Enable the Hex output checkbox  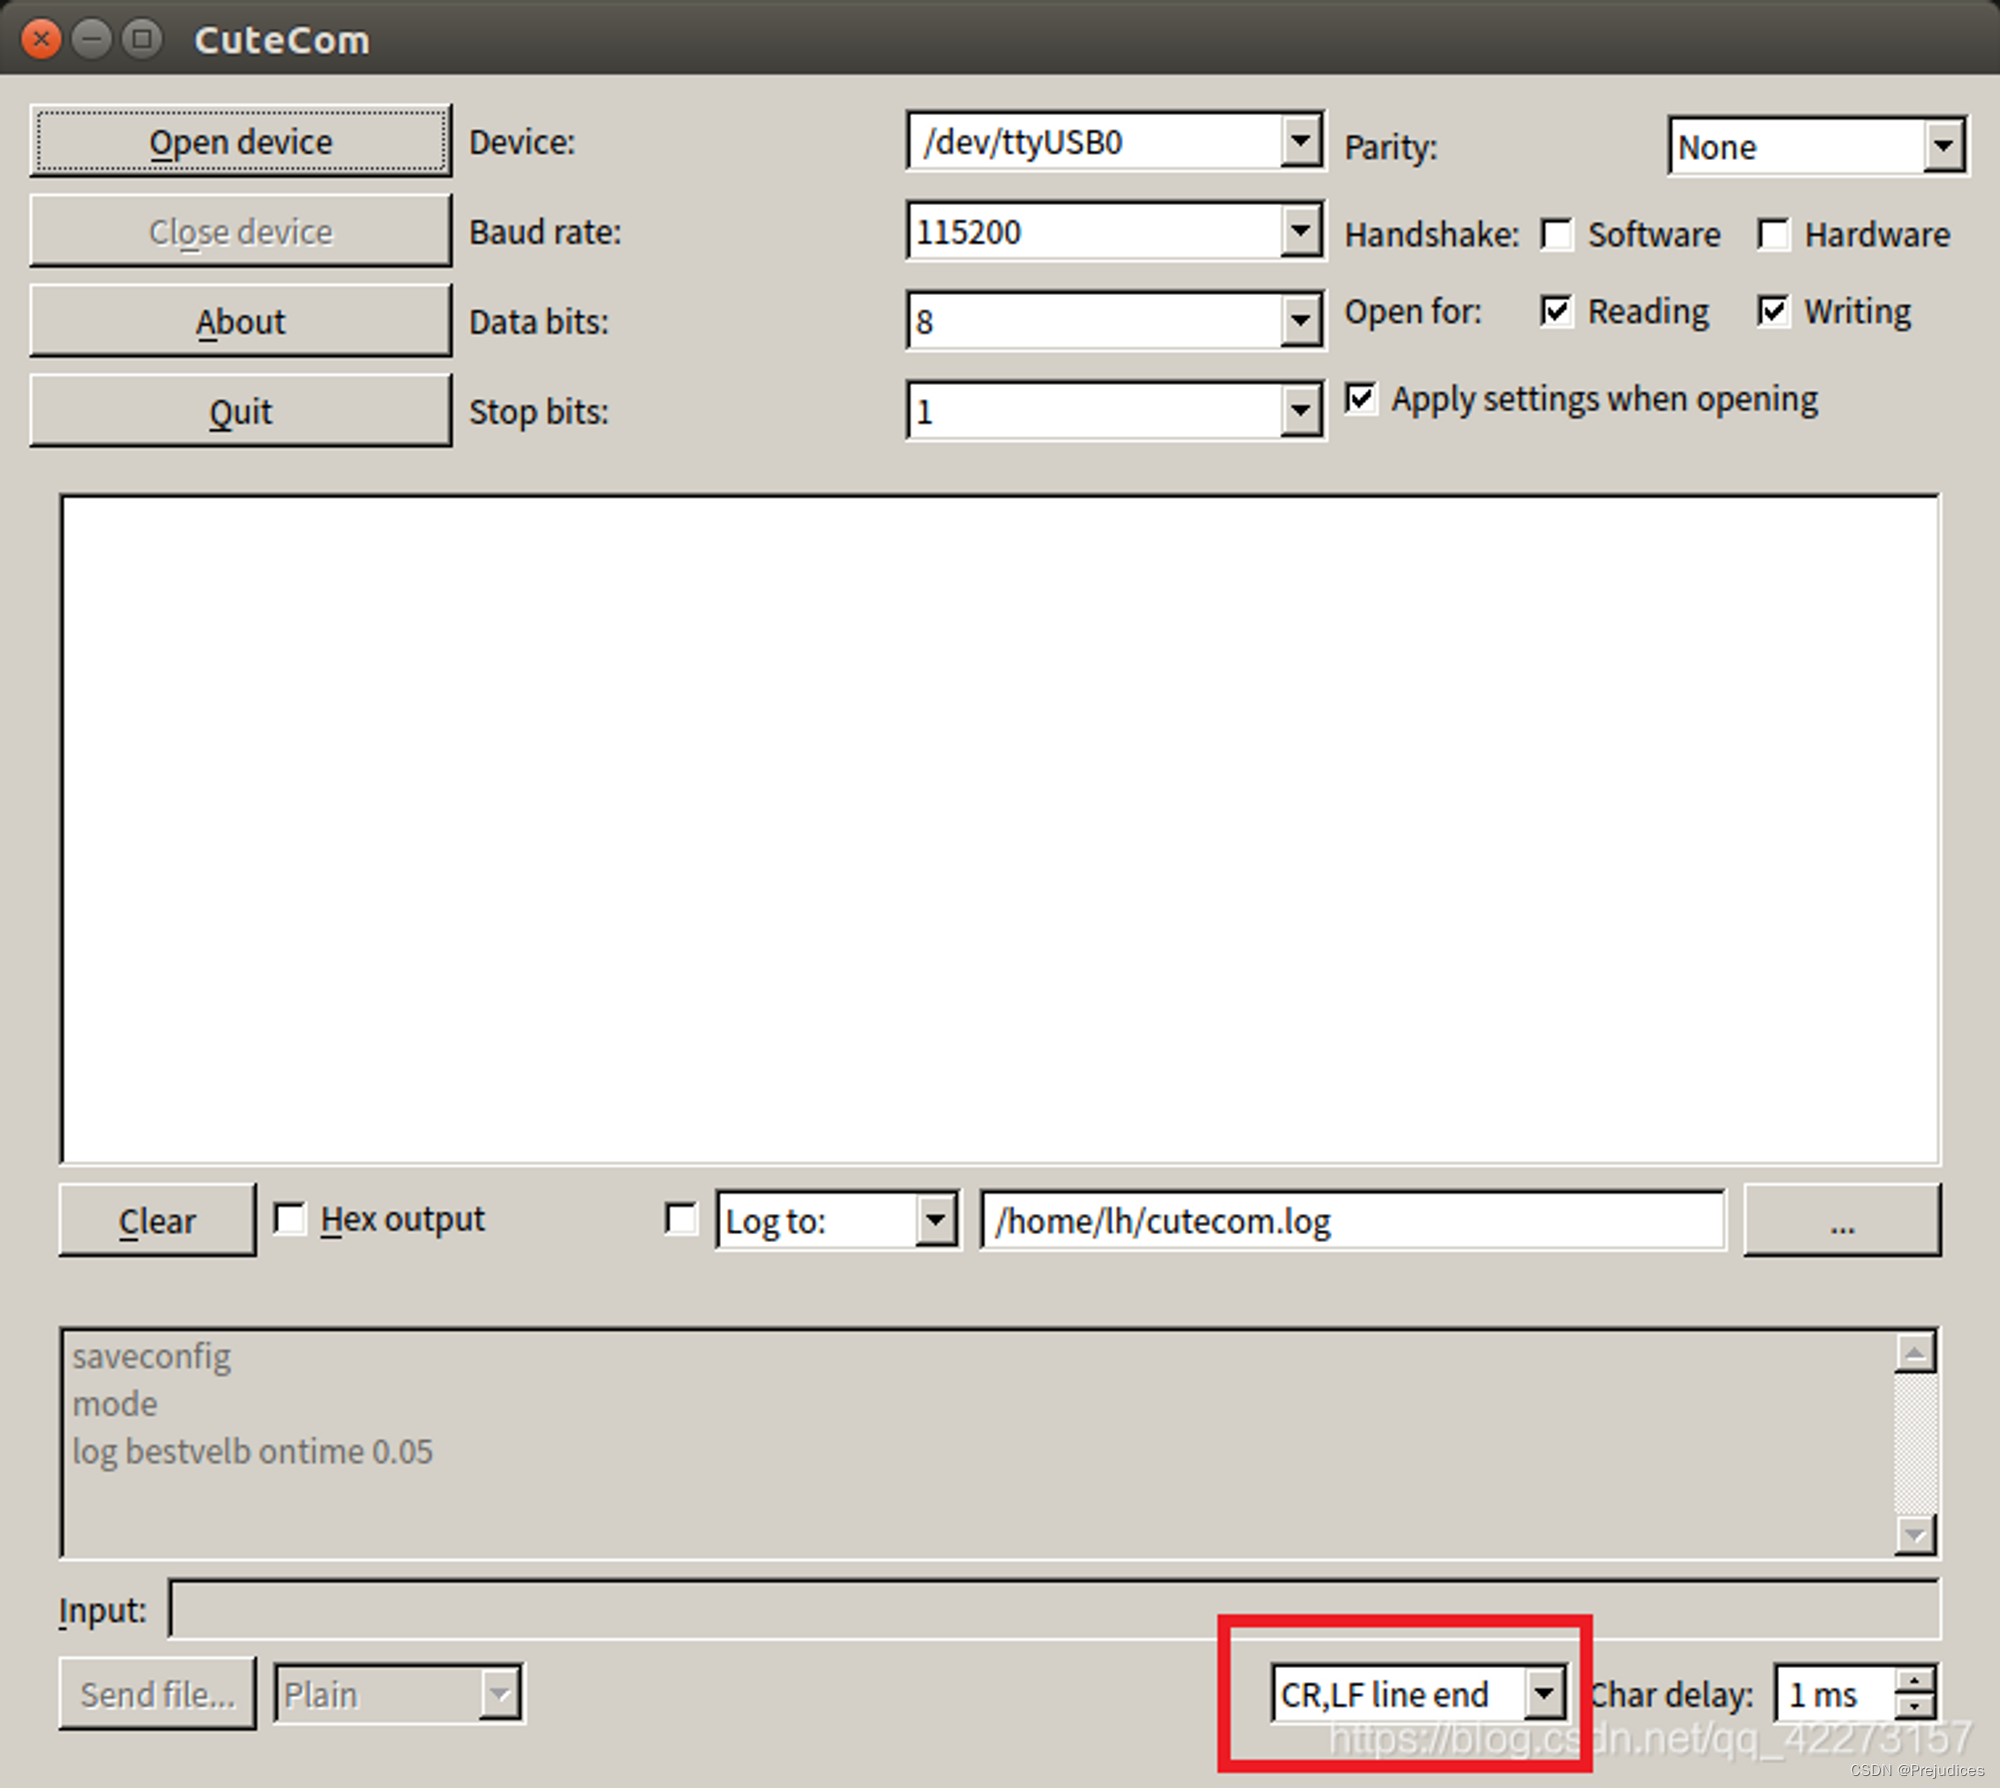(x=290, y=1219)
